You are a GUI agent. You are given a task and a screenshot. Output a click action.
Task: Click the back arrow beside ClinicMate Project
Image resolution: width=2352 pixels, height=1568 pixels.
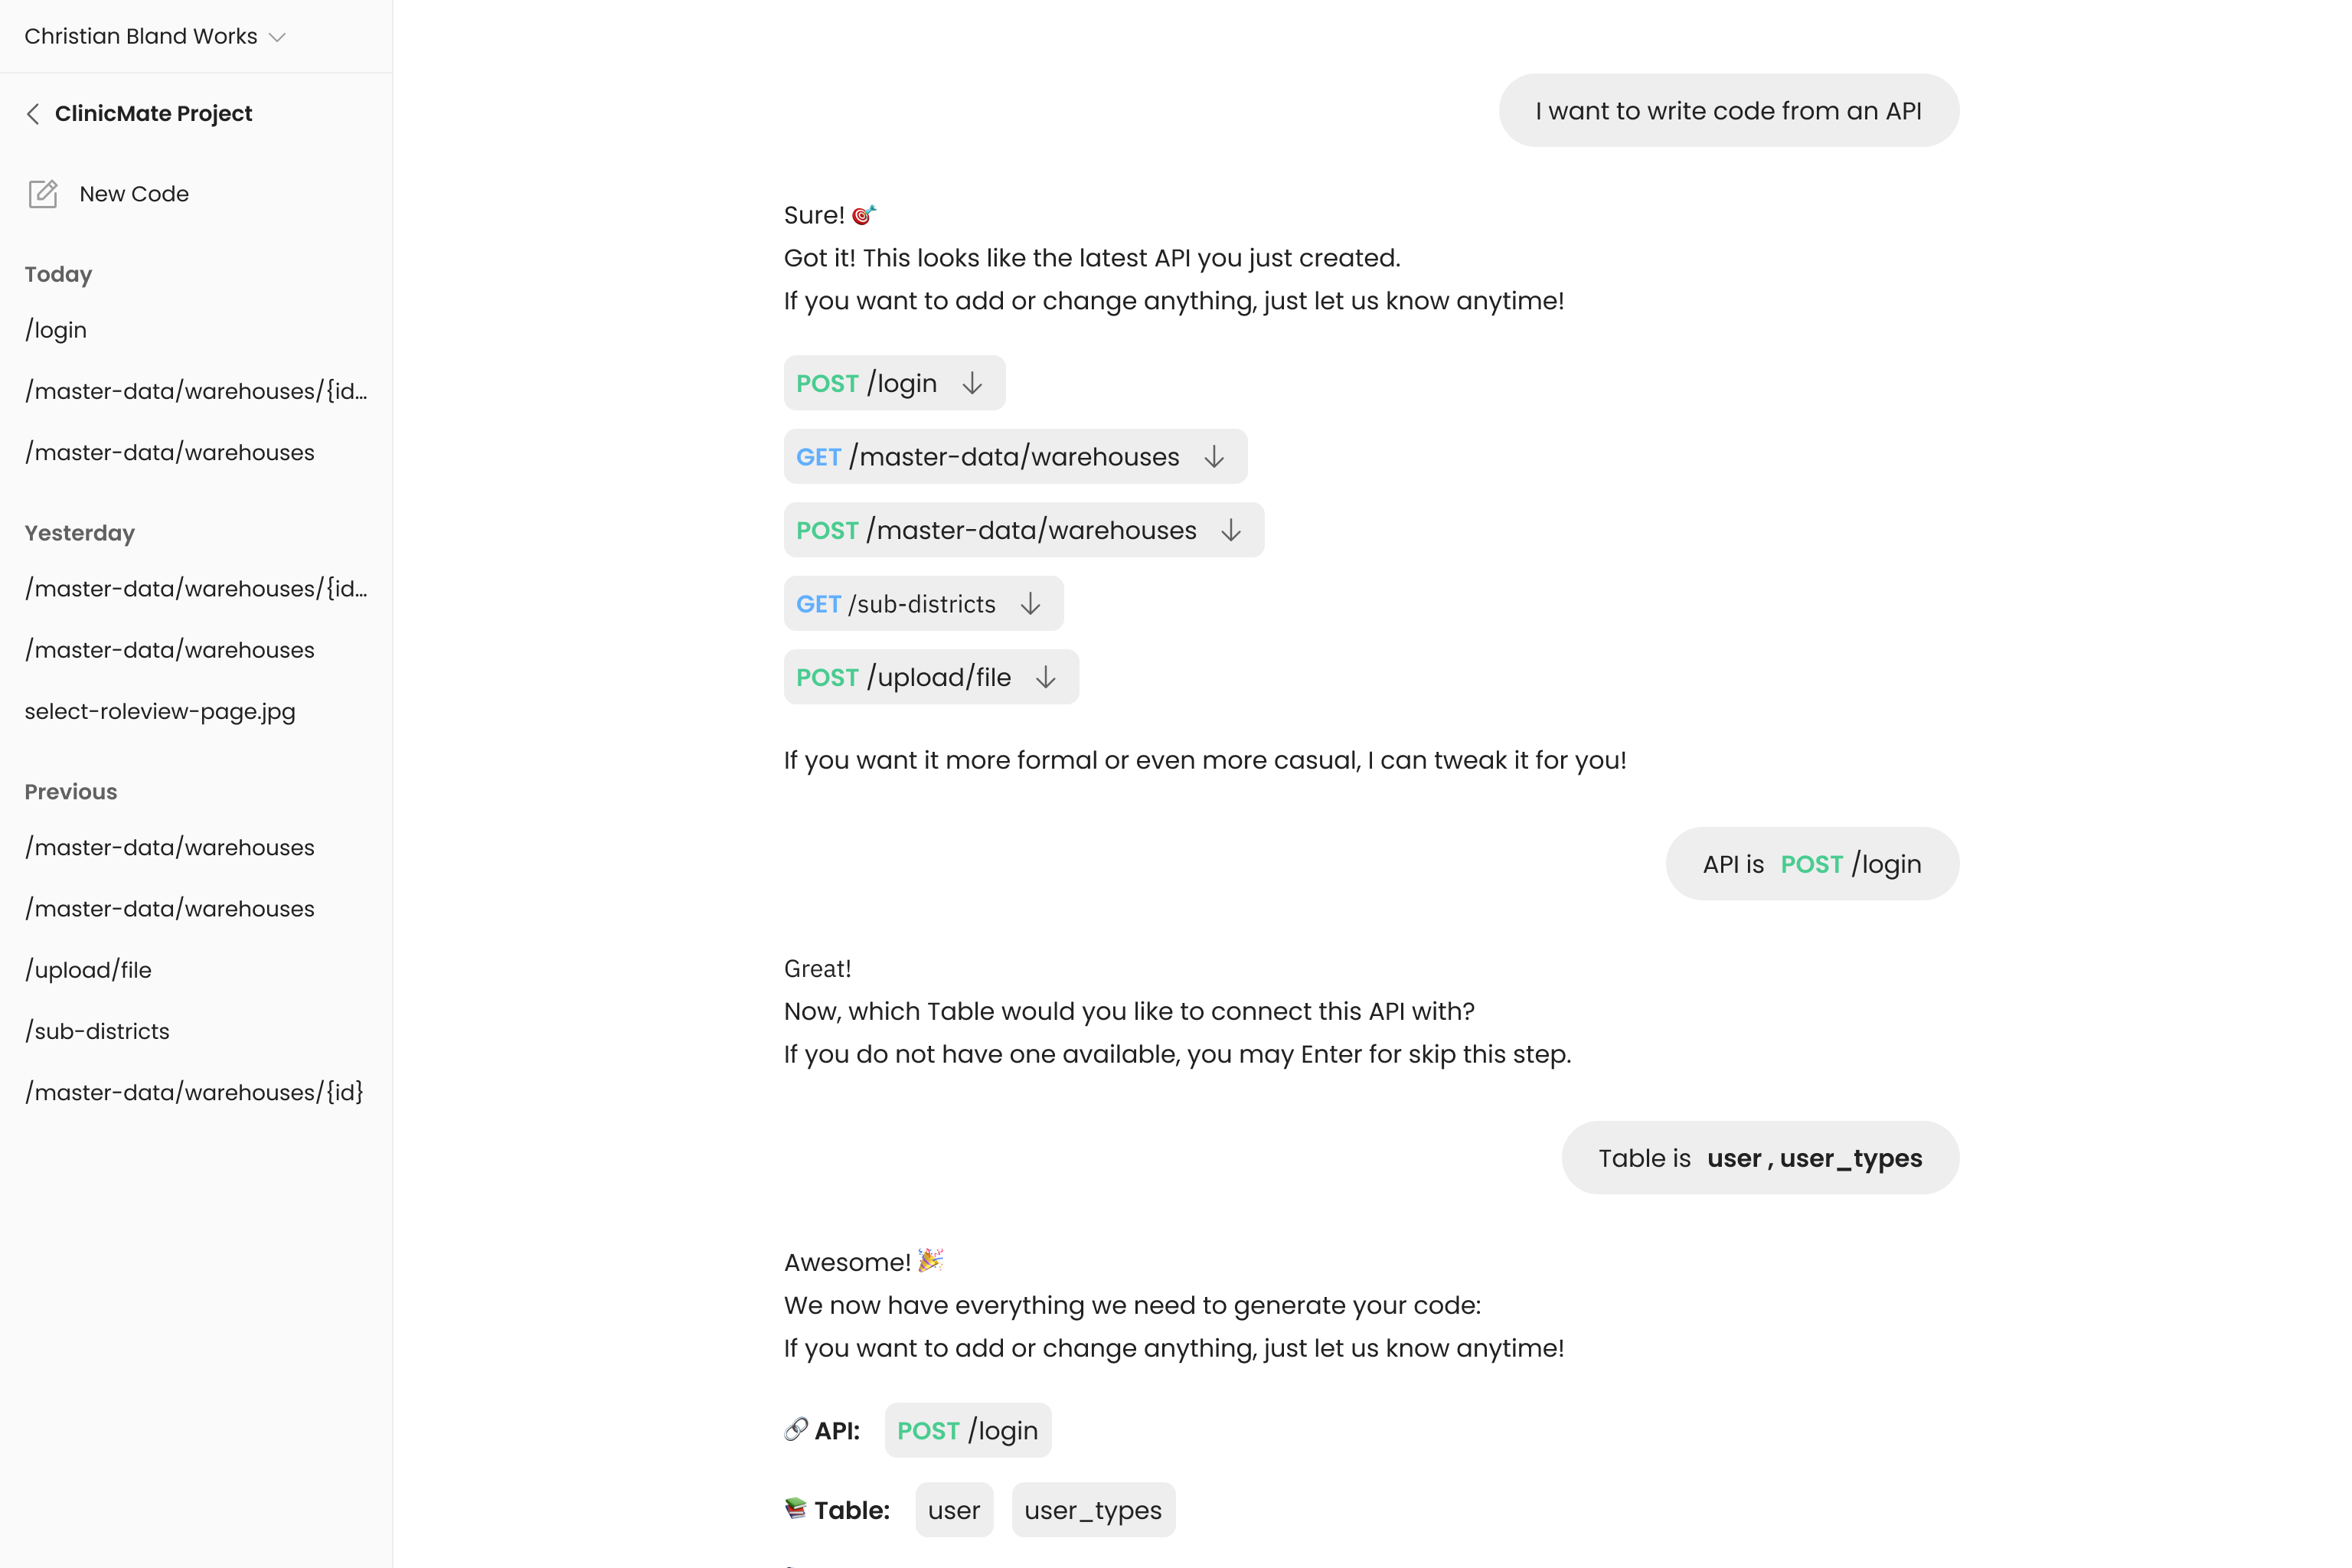pos(34,114)
